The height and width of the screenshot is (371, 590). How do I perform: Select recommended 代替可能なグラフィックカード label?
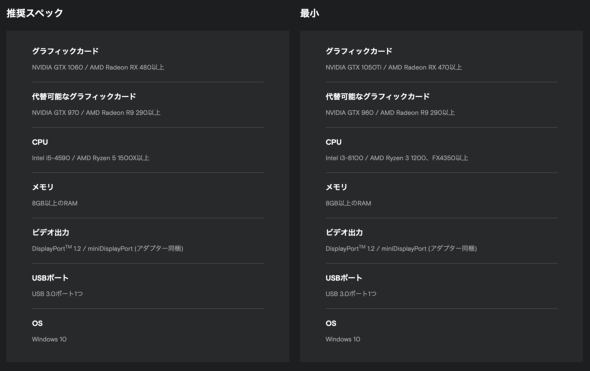click(x=84, y=97)
